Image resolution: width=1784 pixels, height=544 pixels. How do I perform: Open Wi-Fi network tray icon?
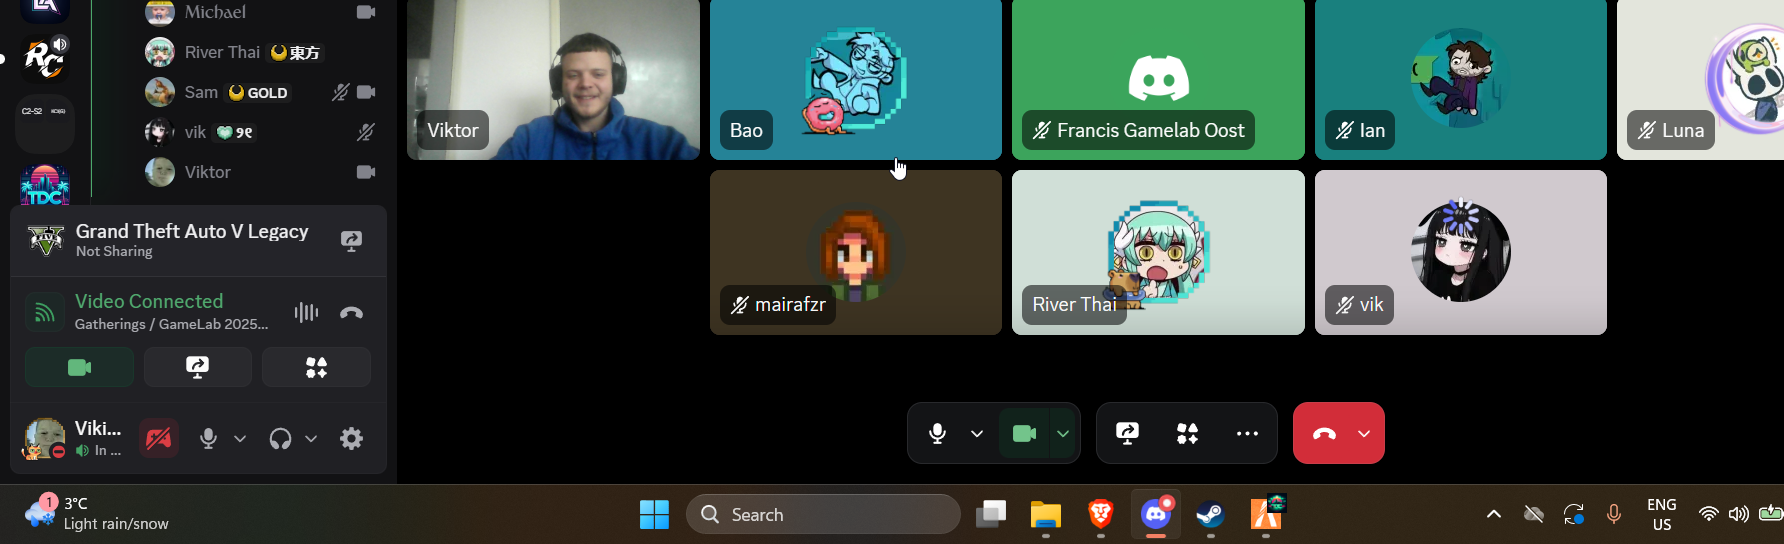pos(1709,514)
